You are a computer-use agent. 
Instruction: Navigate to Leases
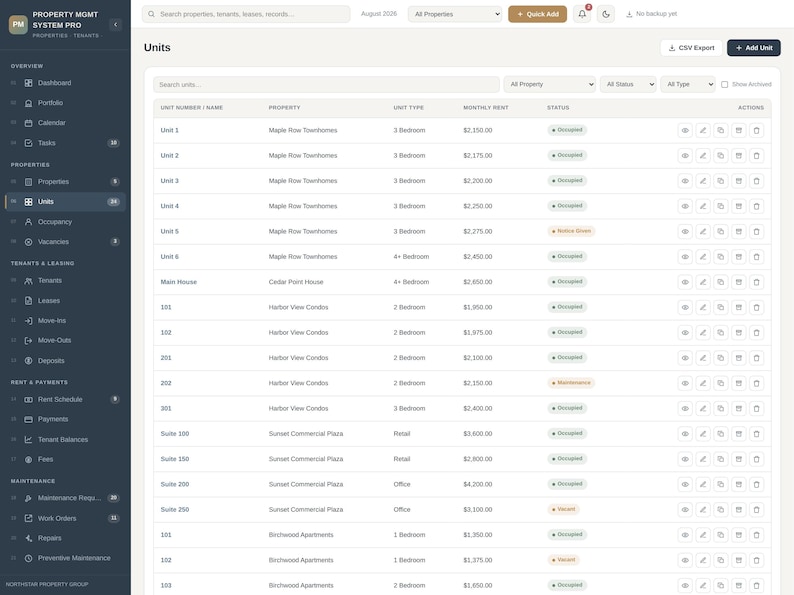click(x=65, y=301)
